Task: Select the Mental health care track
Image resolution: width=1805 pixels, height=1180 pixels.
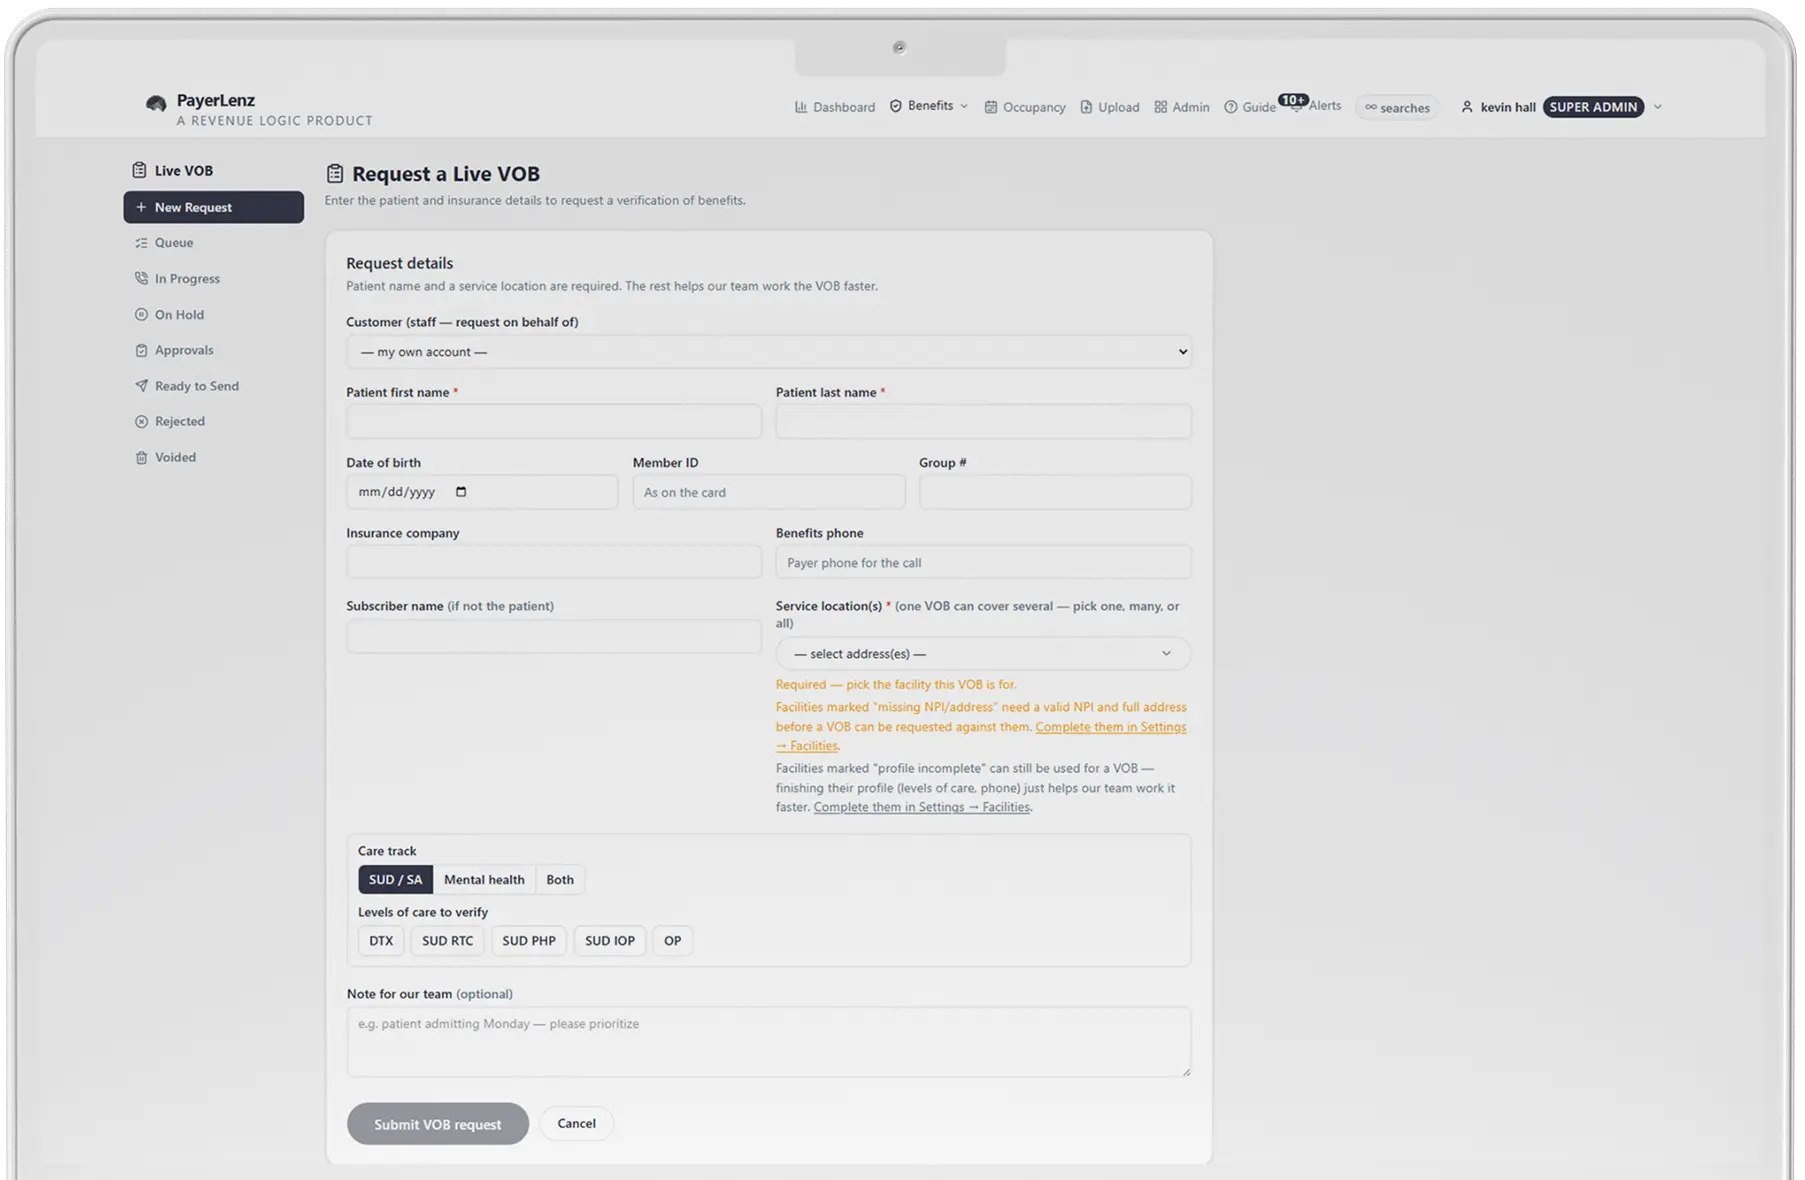Action: point(484,880)
